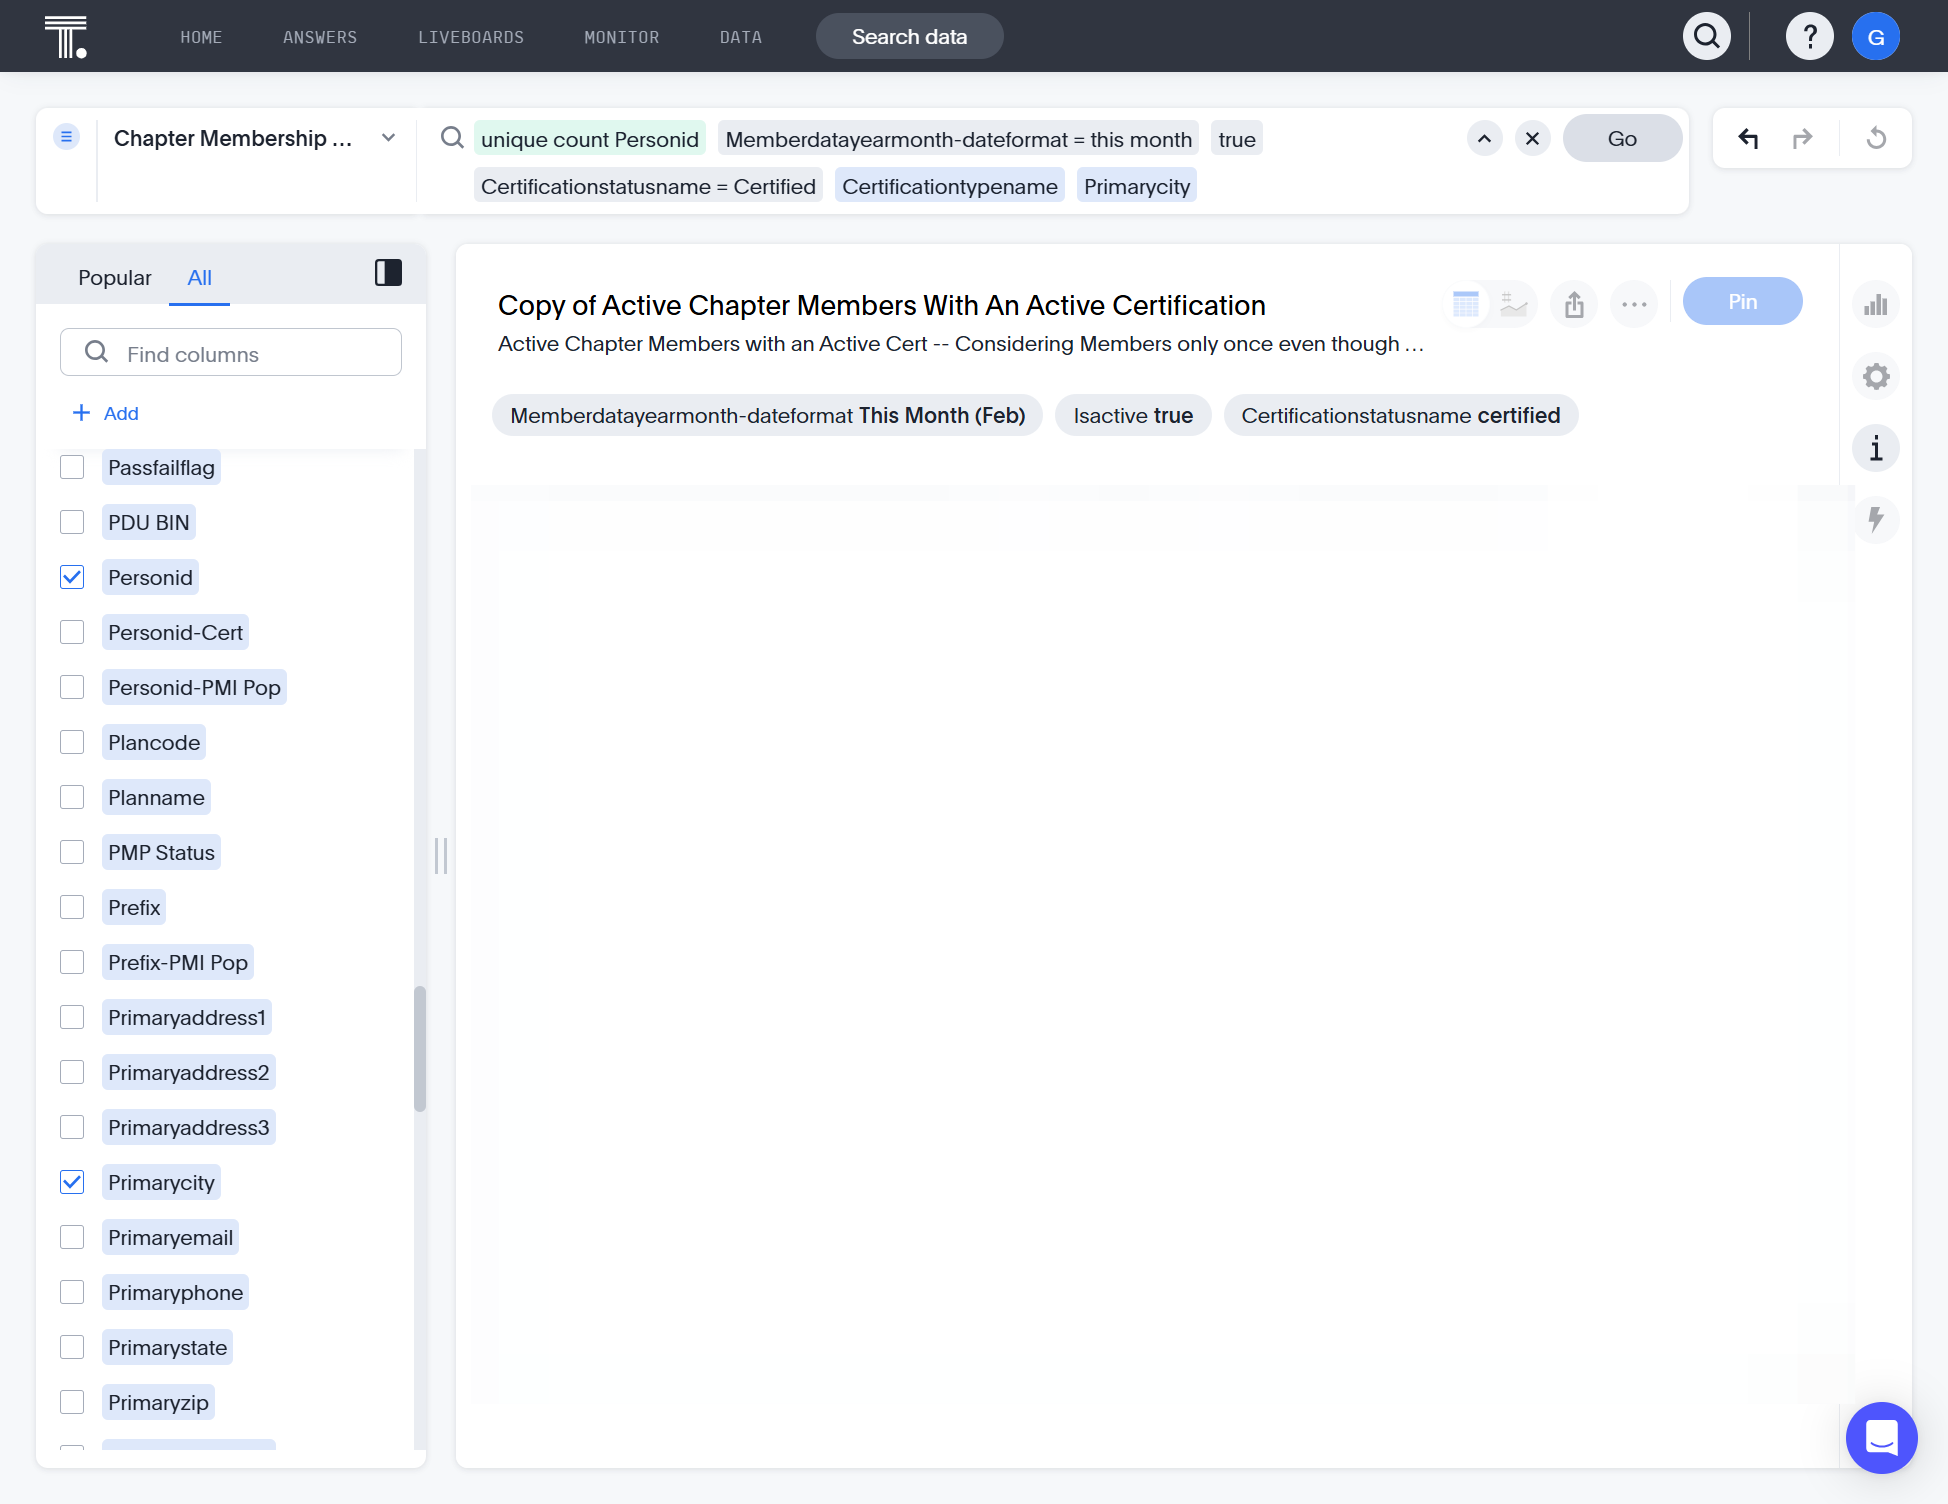Image resolution: width=1948 pixels, height=1504 pixels.
Task: Click the Search data button
Action: click(909, 37)
